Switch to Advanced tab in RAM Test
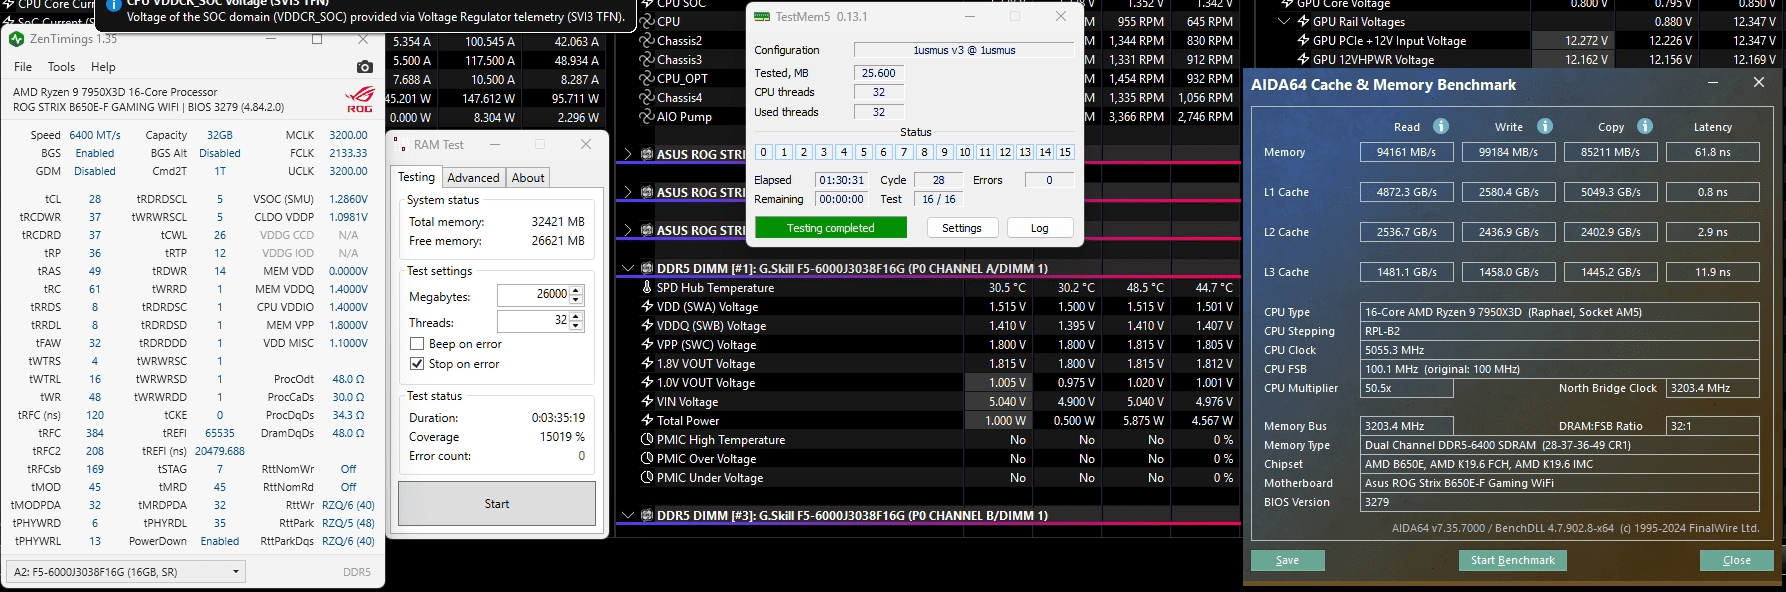This screenshot has height=592, width=1786. click(473, 178)
